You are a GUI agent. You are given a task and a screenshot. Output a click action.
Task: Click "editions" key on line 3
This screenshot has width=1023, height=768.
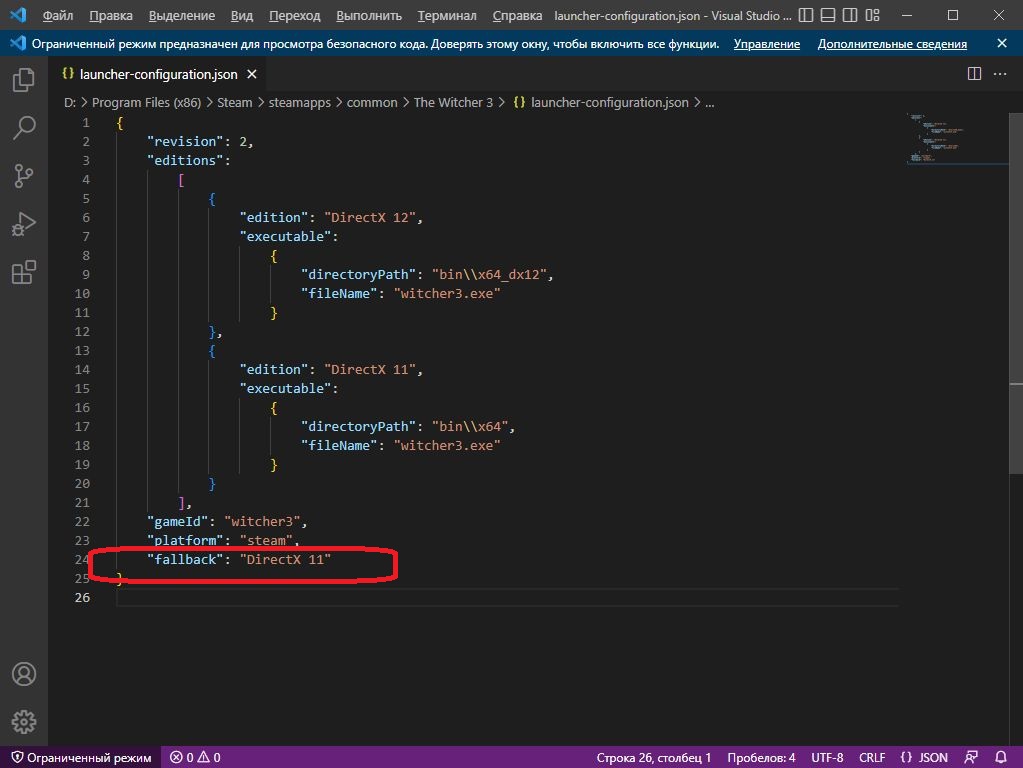tap(185, 160)
